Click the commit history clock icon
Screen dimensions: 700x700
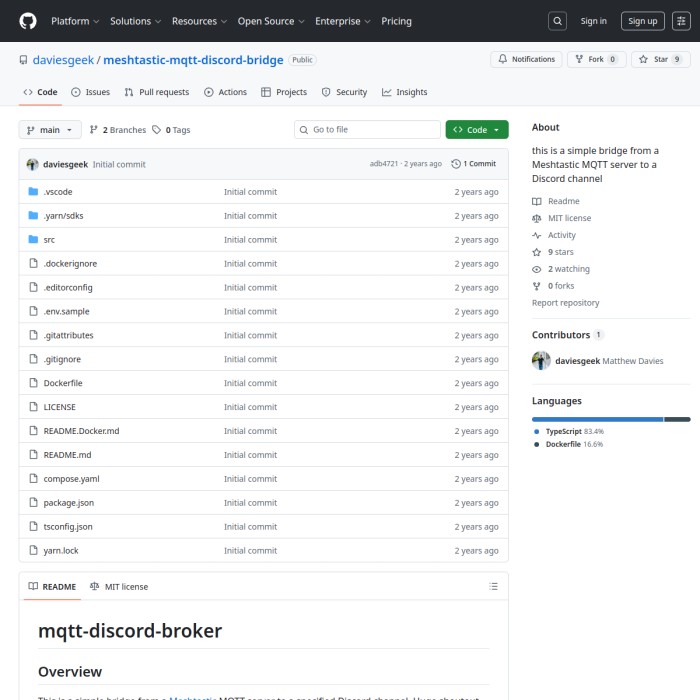(456, 164)
